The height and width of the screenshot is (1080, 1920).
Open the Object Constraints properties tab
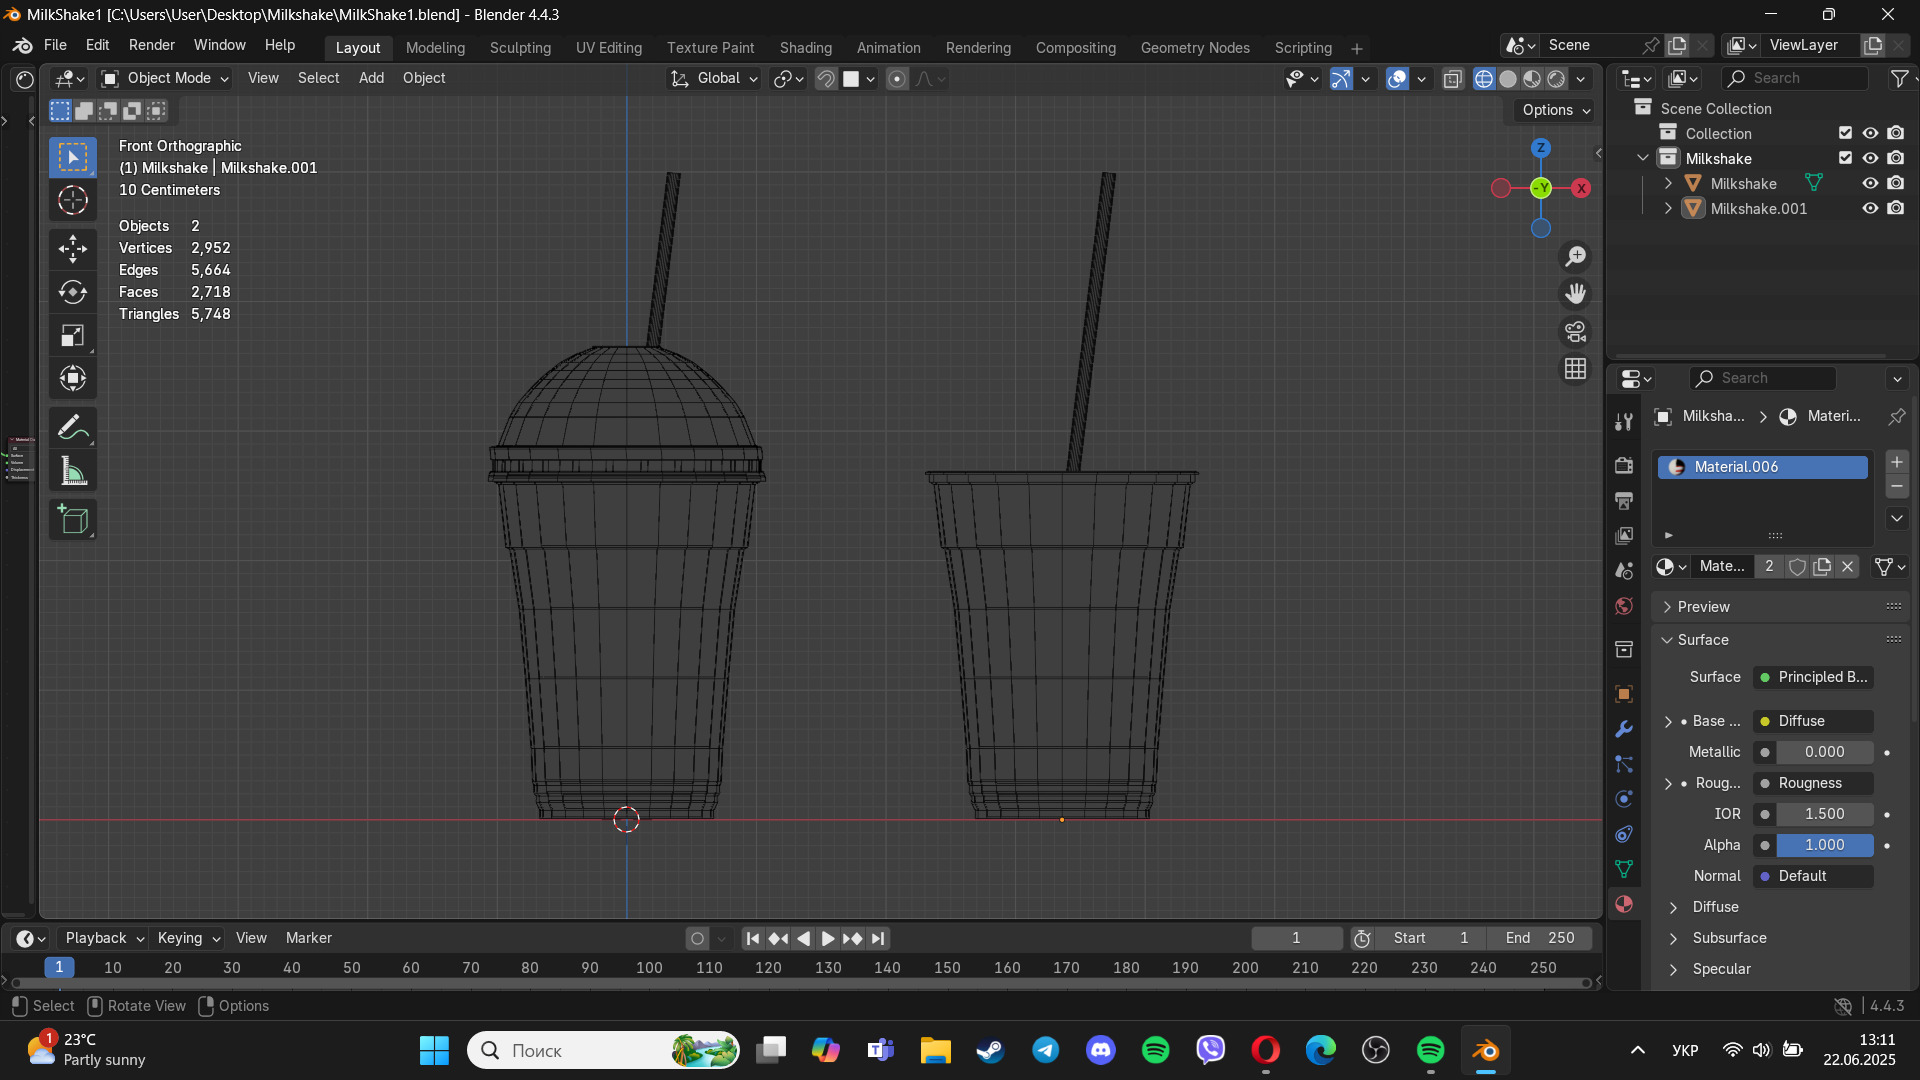(x=1624, y=834)
